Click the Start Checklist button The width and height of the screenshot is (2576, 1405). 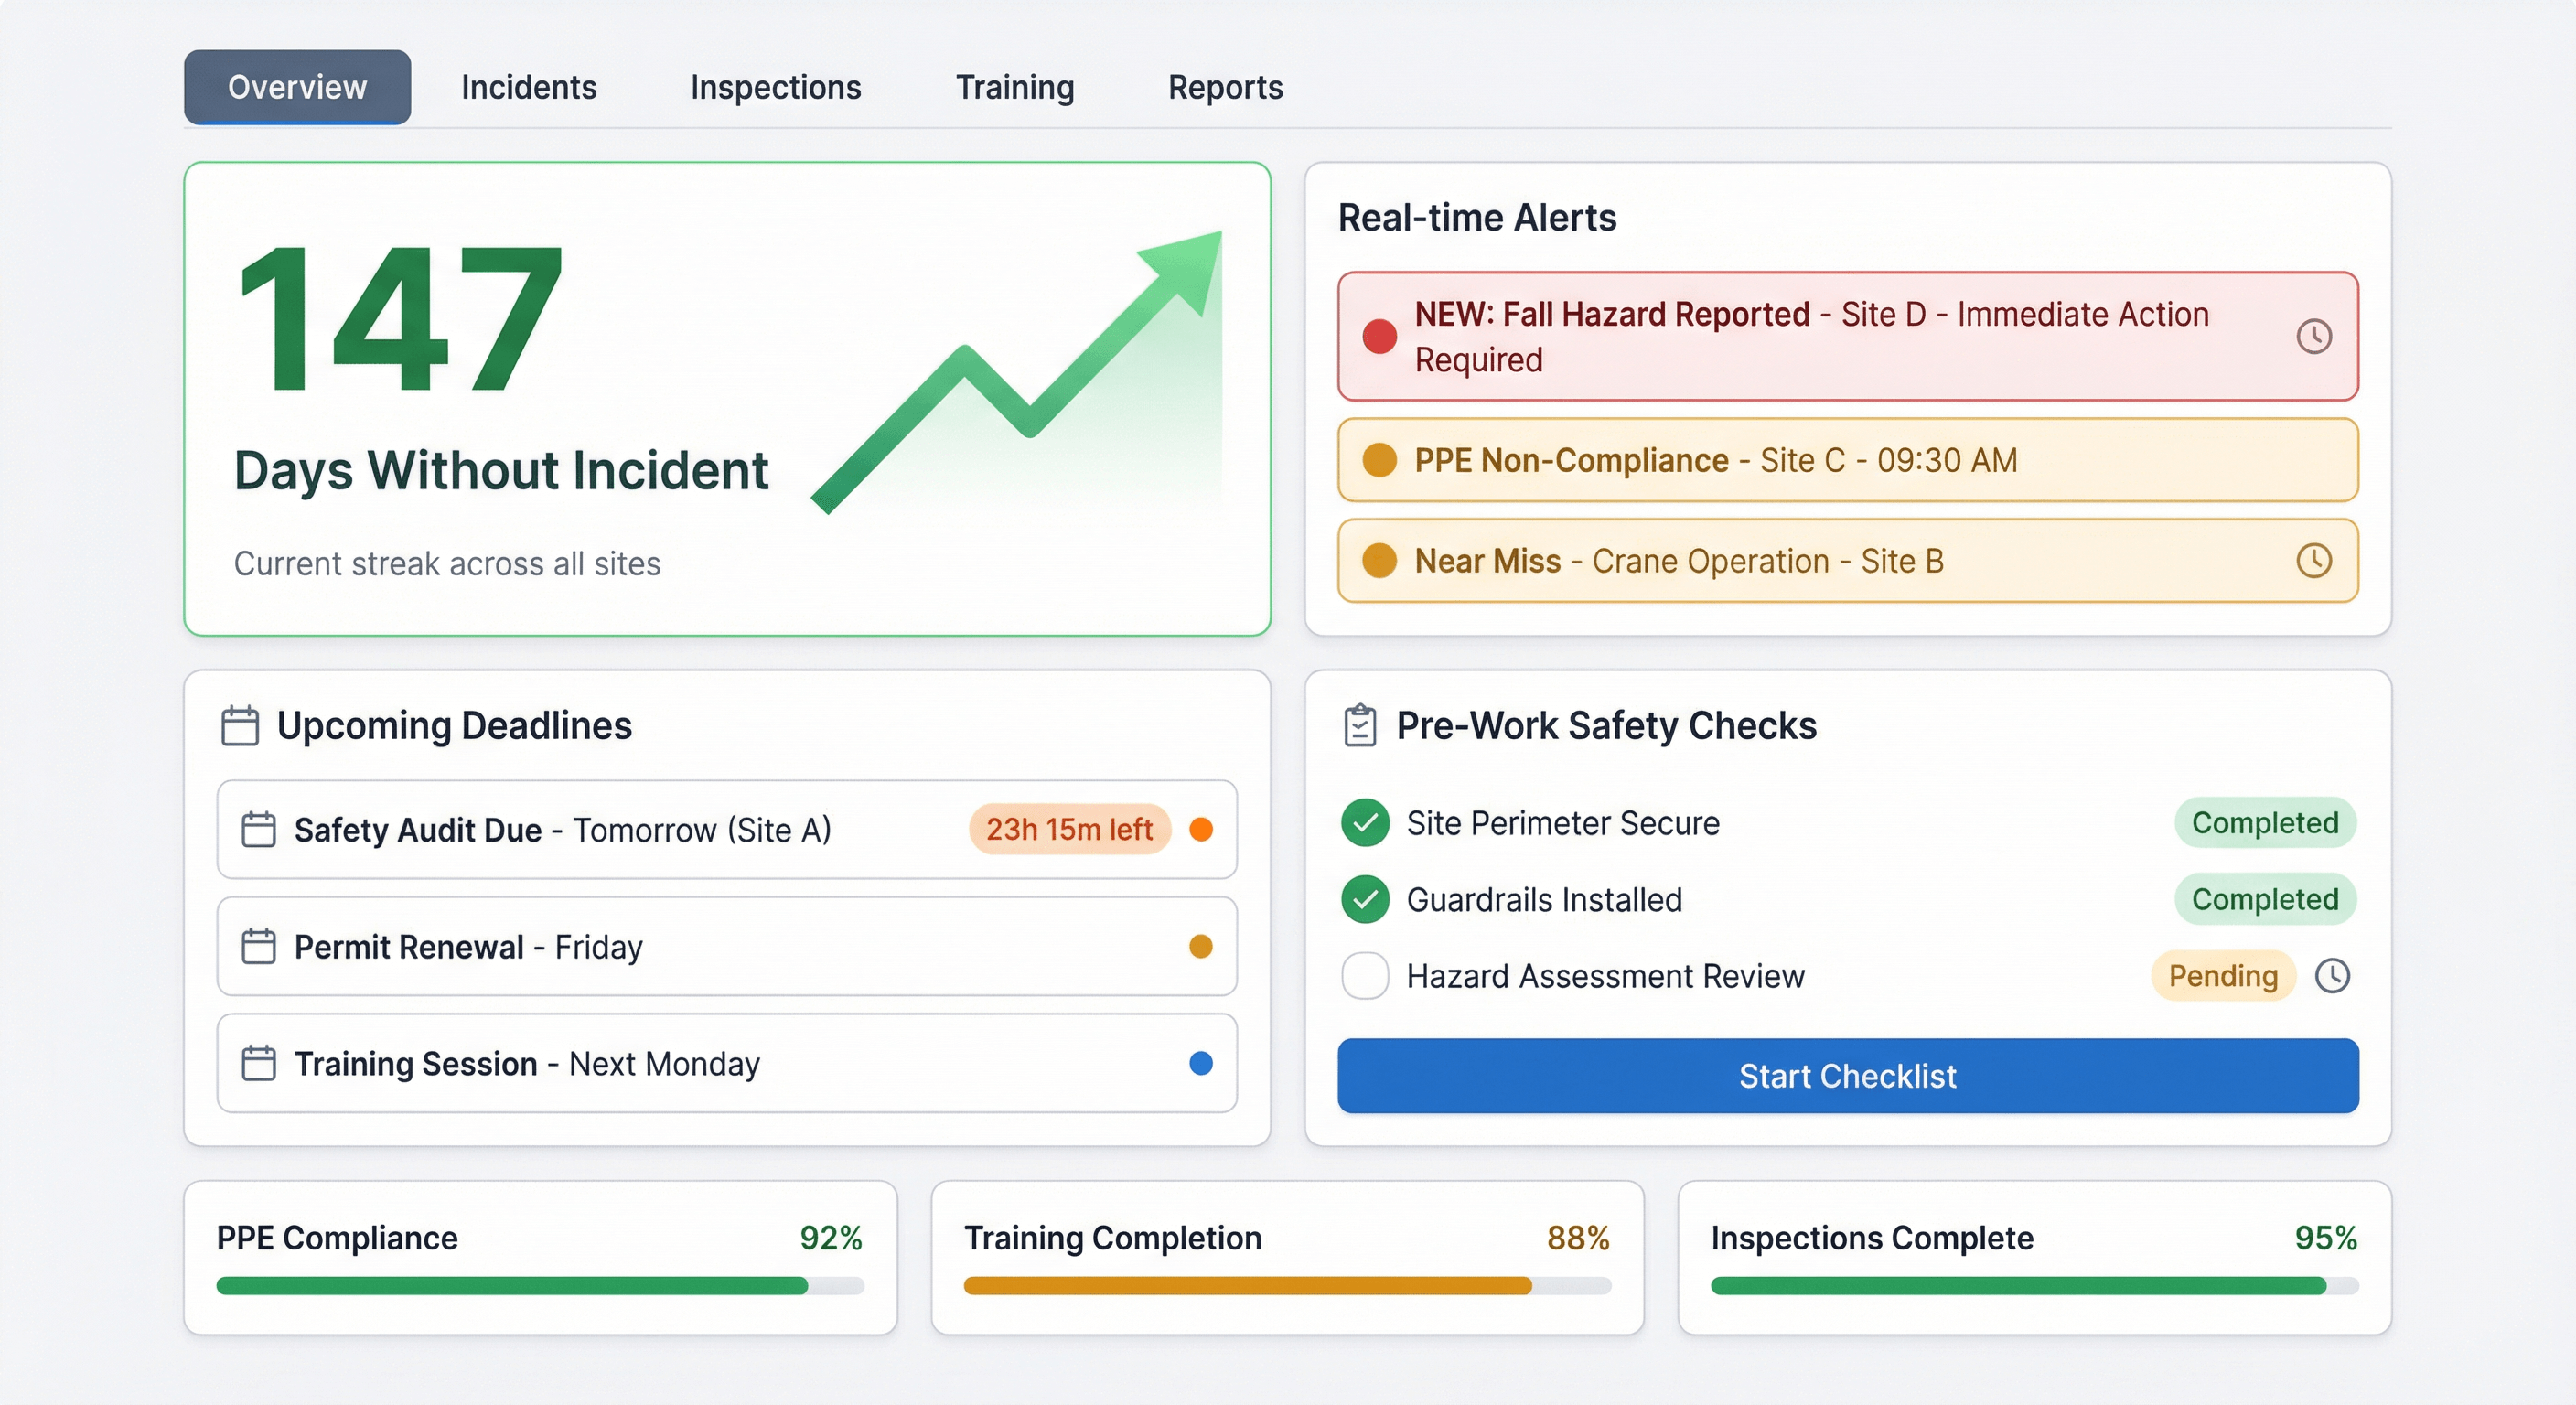1847,1076
